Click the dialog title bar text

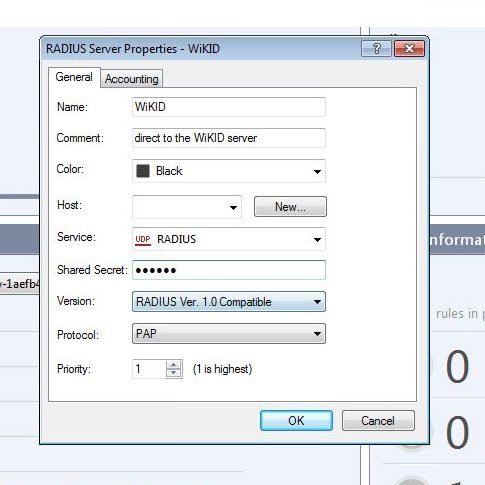(133, 49)
